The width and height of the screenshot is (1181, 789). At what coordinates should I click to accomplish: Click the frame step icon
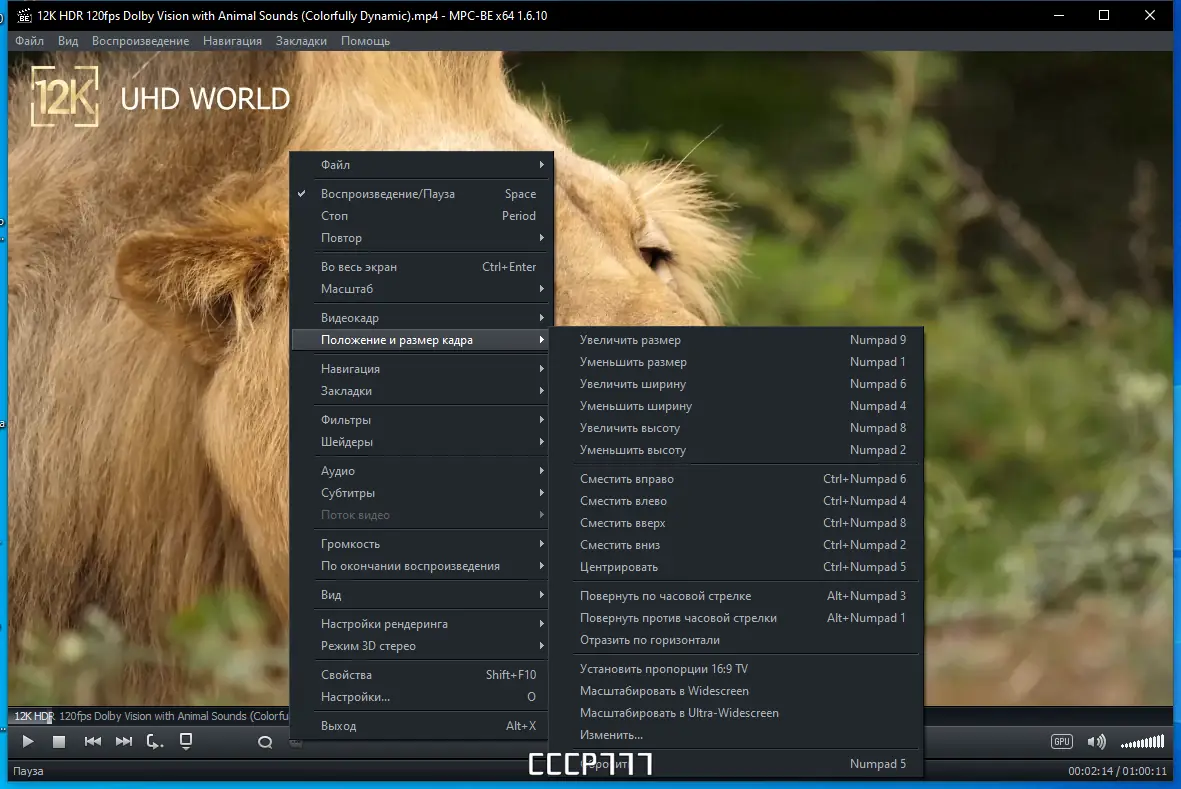click(154, 742)
